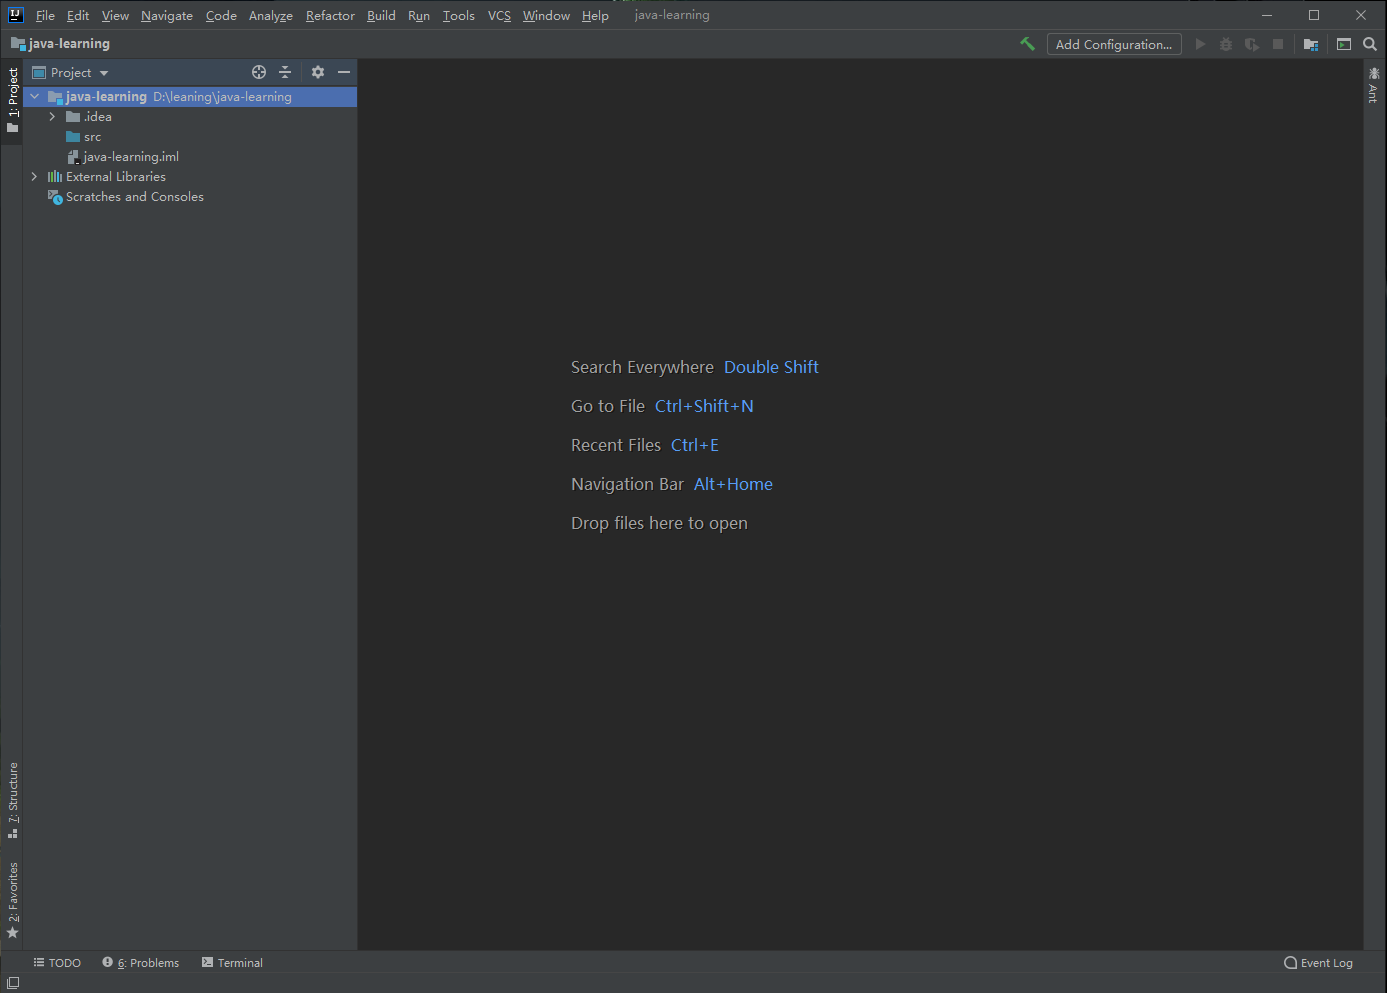Click the Locate/Select Opened File target icon
Screen dimensions: 1387x993
[259, 72]
